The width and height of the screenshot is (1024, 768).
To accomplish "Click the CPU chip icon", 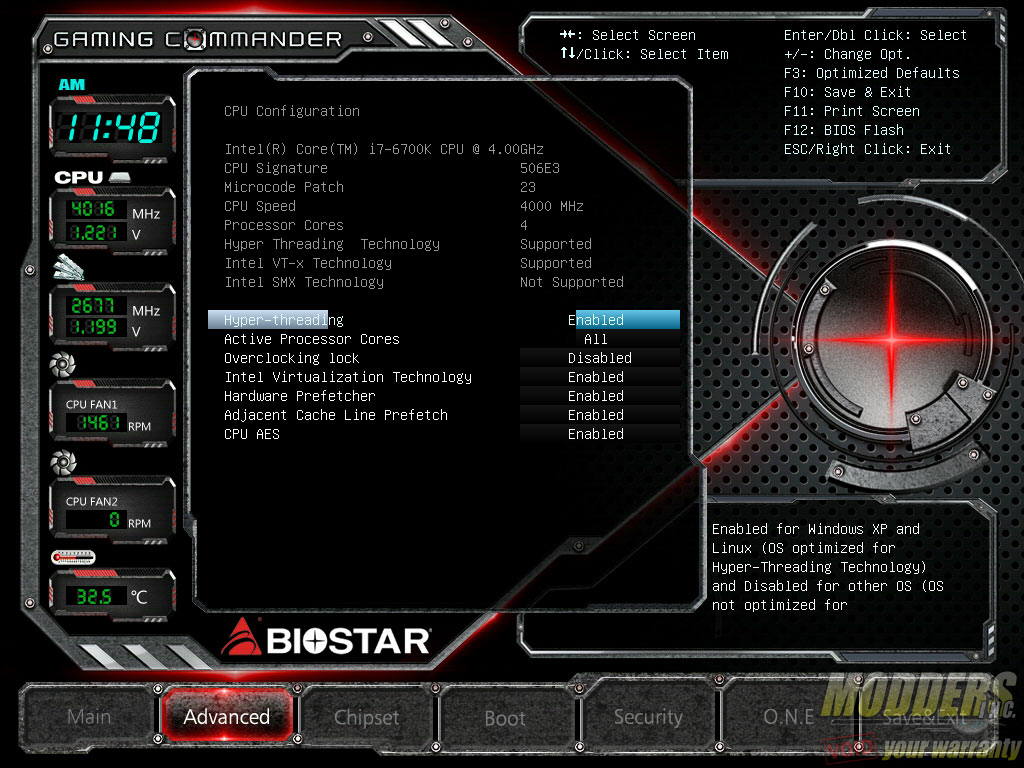I will coord(120,177).
